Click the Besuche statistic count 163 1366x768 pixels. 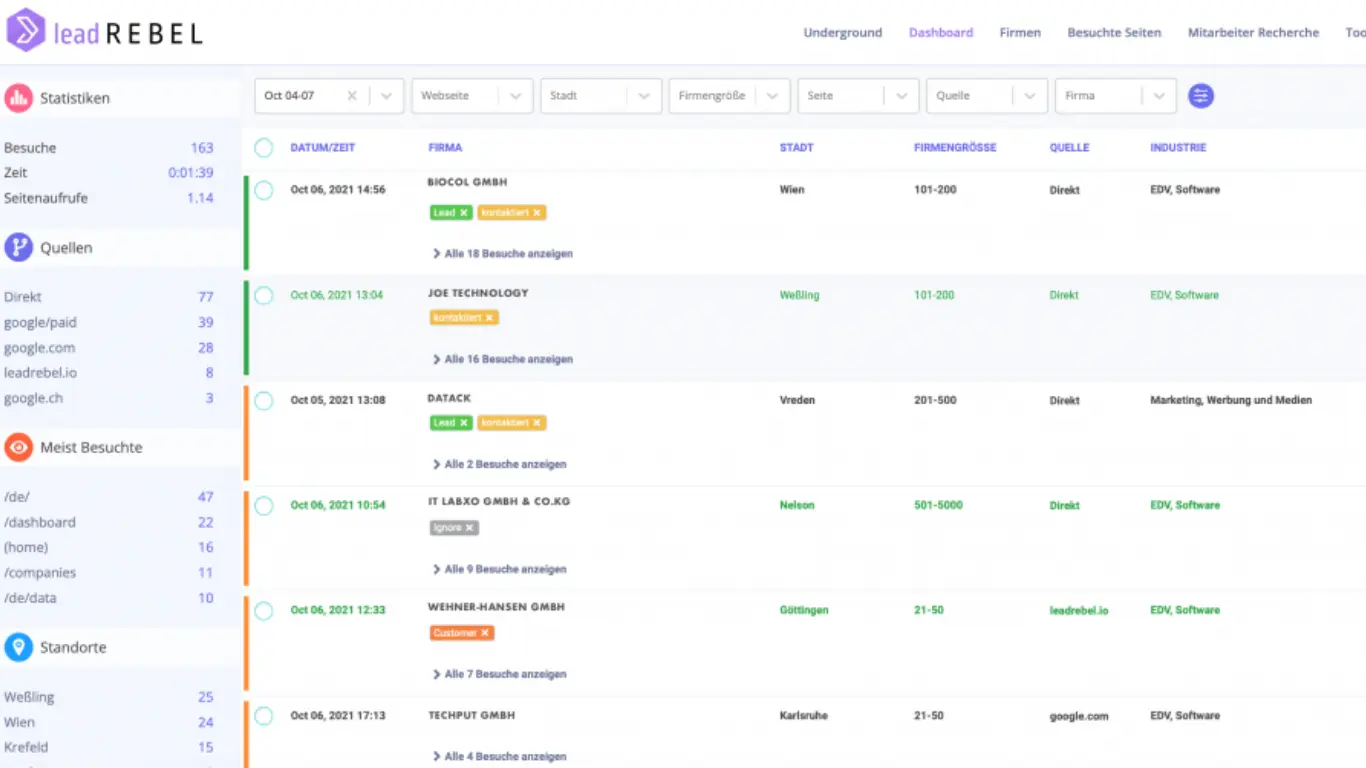[x=202, y=148]
